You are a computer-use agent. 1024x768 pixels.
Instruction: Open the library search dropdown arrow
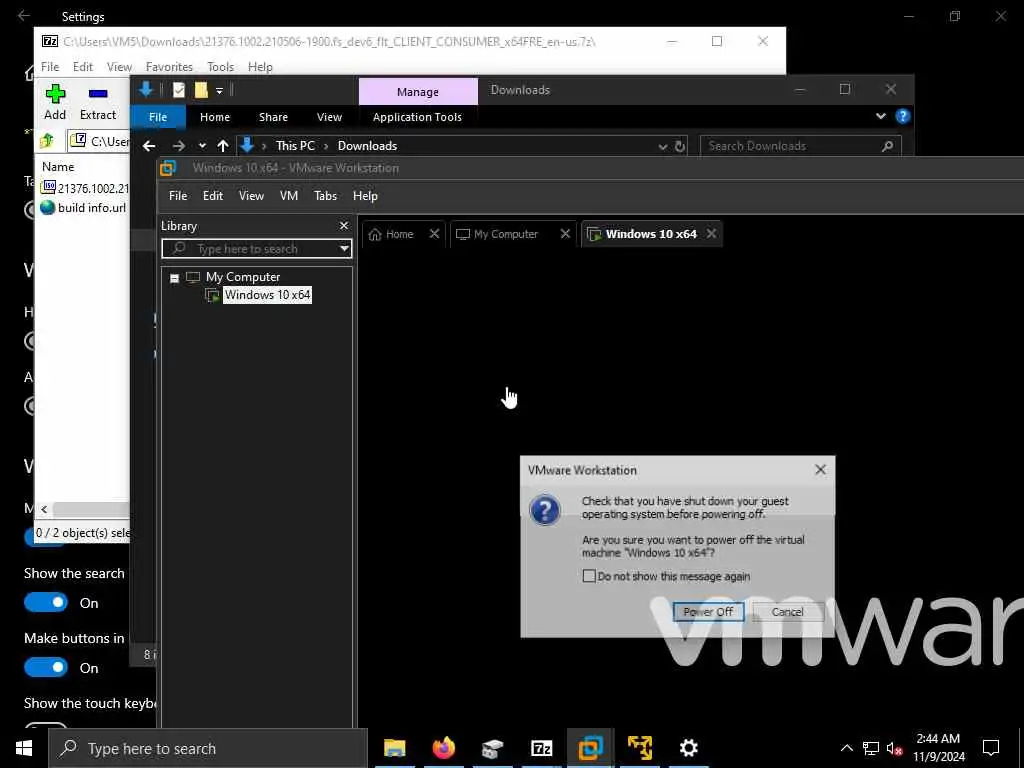click(x=344, y=249)
